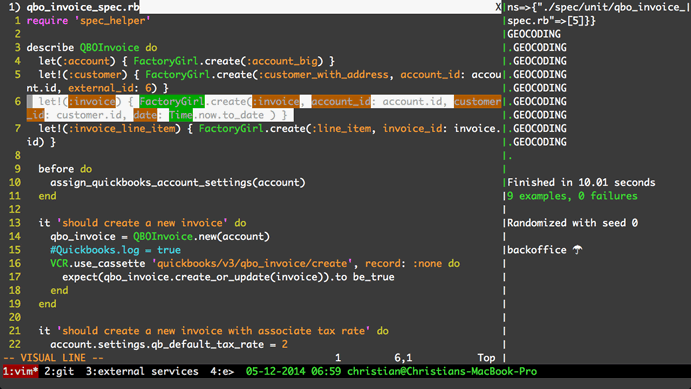The height and width of the screenshot is (389, 691).
Task: Click the date '05-12-2014' in the status bar
Action: click(275, 371)
